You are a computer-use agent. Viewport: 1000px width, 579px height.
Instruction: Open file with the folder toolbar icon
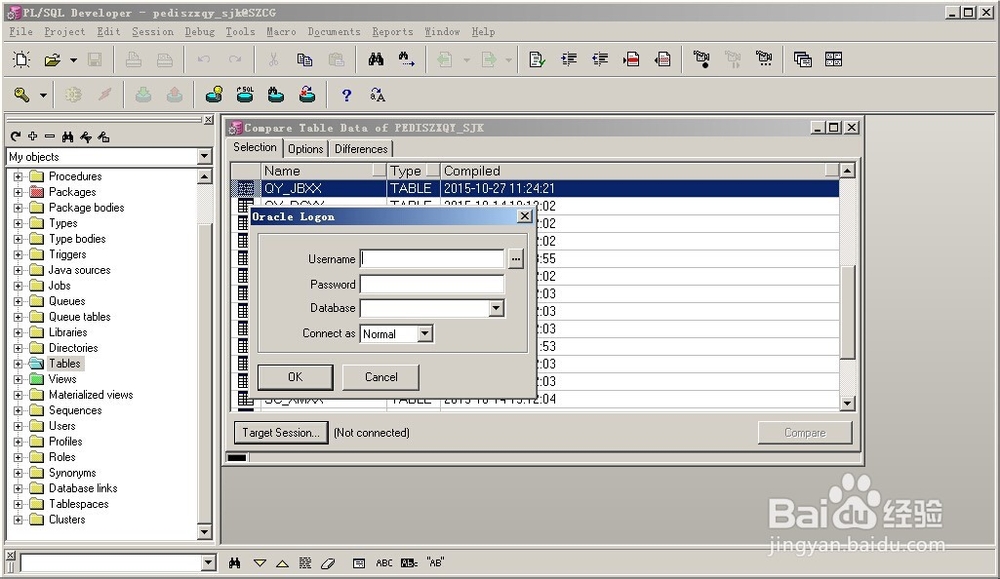52,60
